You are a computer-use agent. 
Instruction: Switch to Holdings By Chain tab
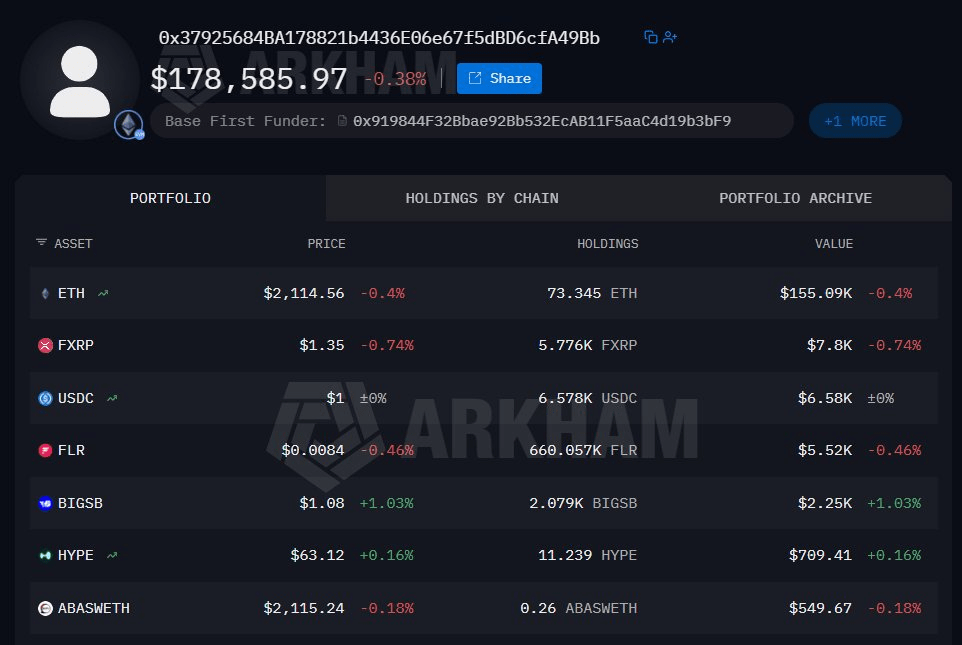click(x=482, y=198)
